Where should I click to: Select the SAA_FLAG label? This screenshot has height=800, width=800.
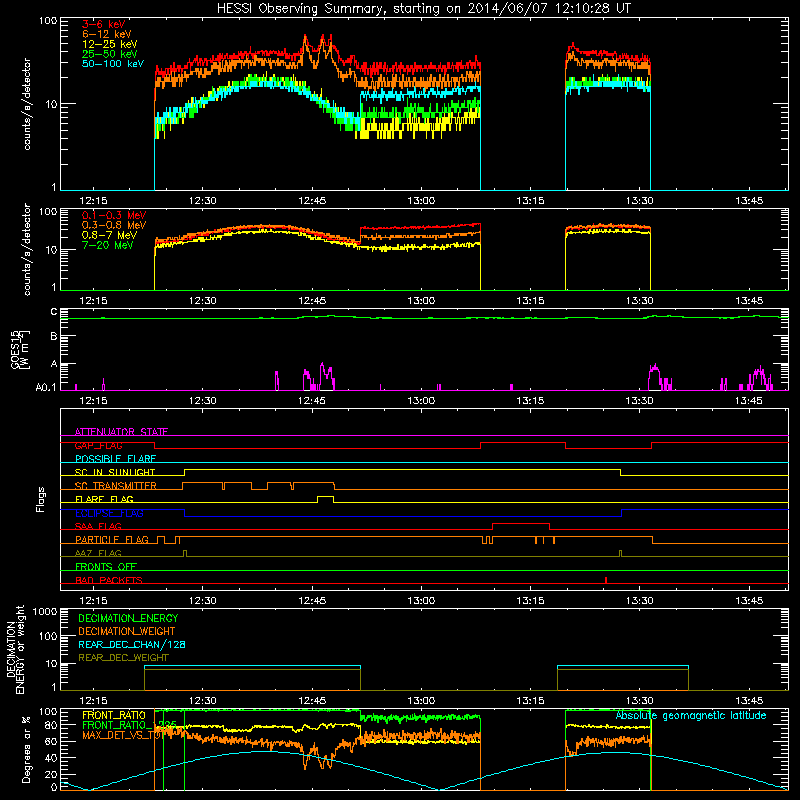98,526
